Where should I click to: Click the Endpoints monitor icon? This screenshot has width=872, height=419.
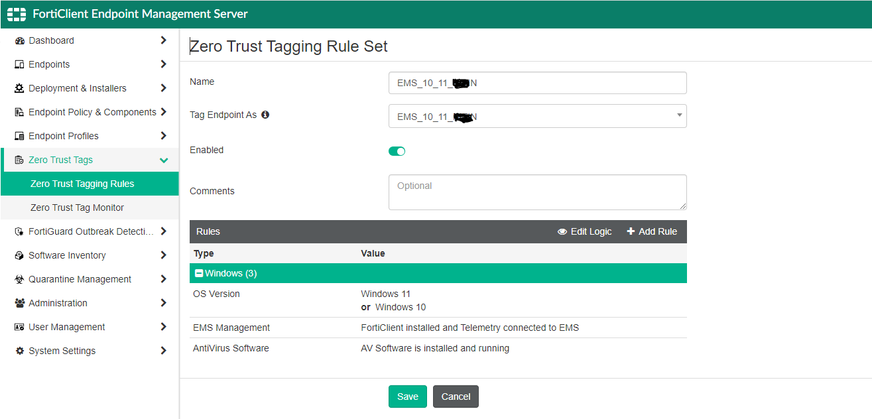(19, 65)
